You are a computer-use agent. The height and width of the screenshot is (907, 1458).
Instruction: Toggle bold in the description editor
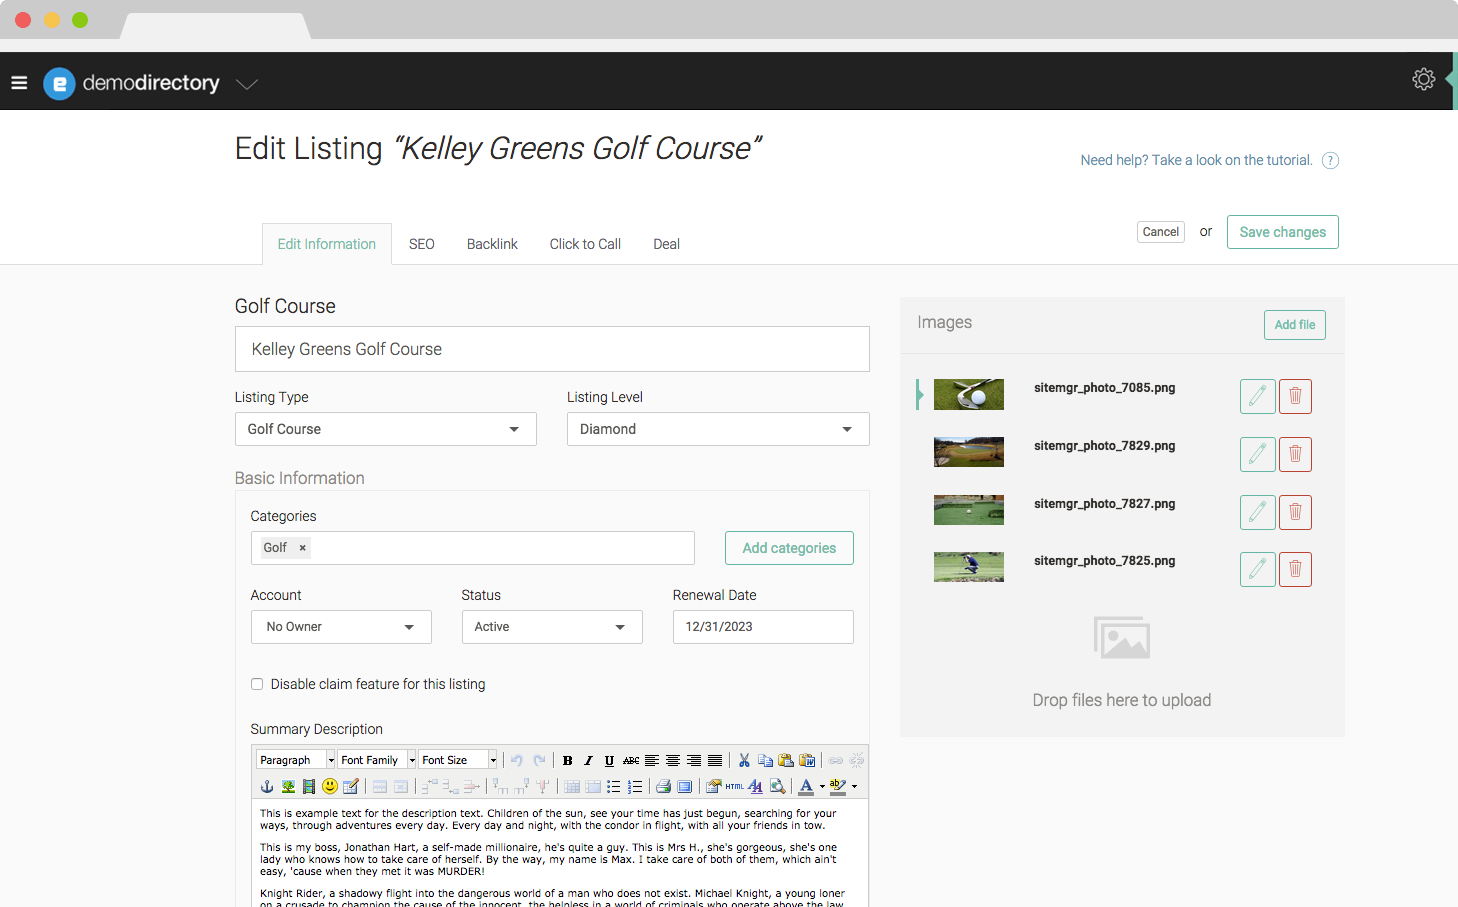point(567,760)
